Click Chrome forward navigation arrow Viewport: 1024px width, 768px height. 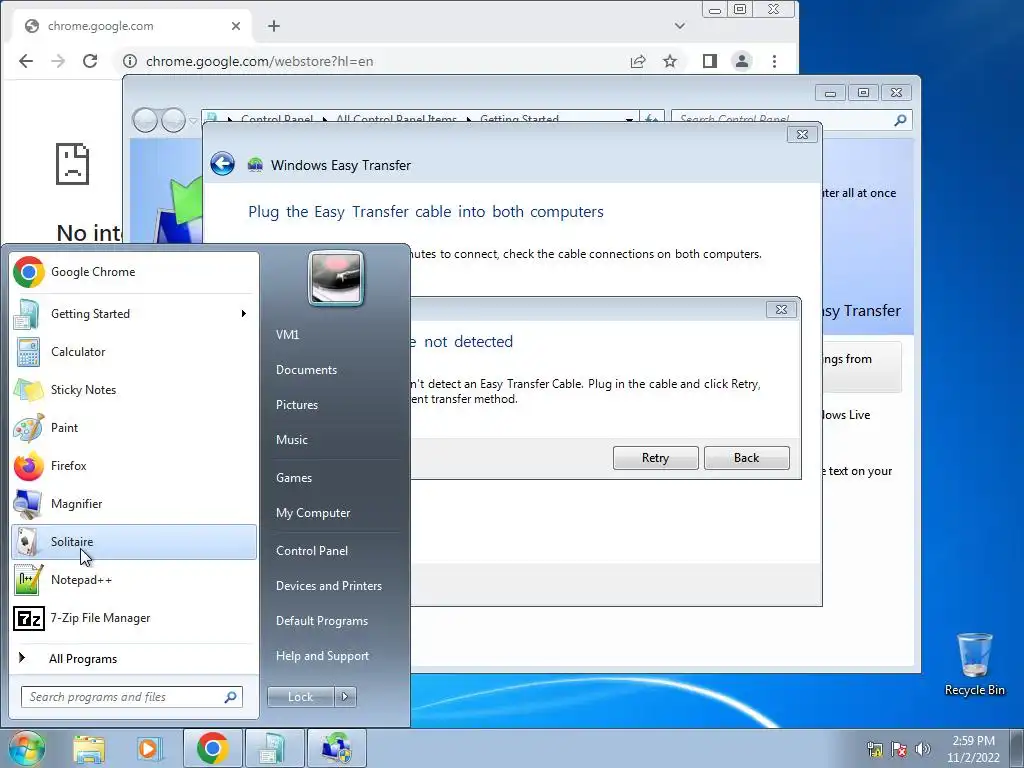[58, 61]
